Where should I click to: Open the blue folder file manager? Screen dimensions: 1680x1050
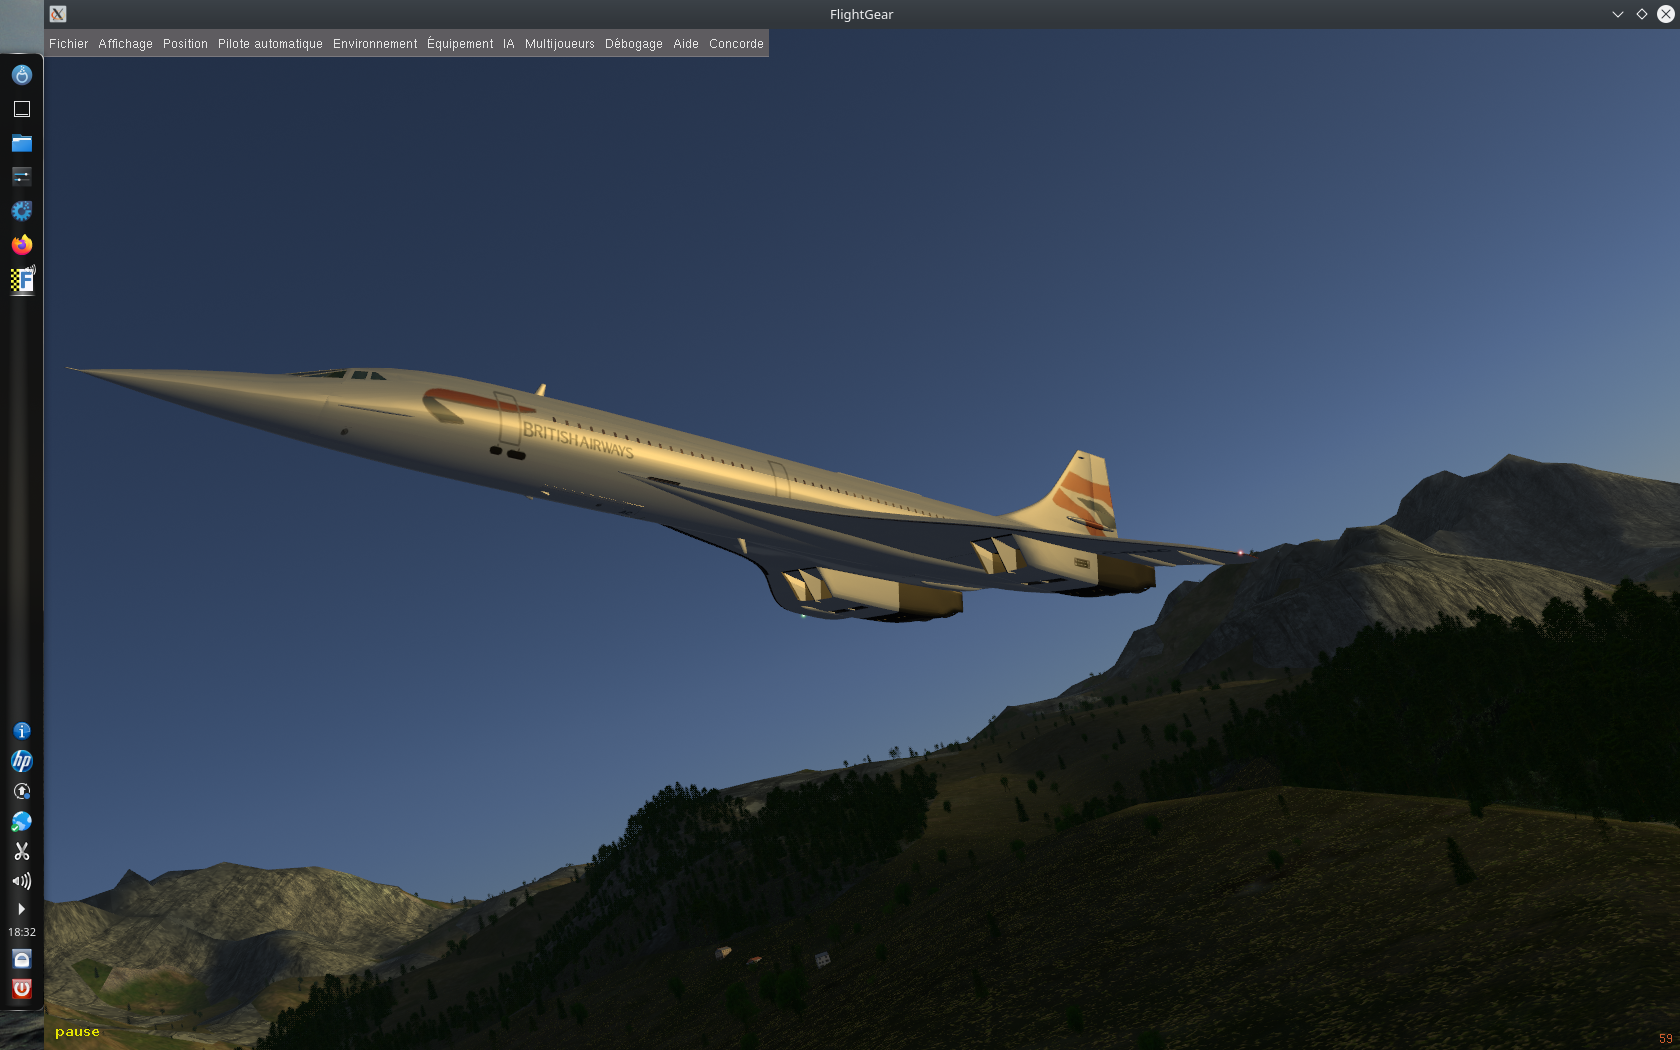[22, 143]
